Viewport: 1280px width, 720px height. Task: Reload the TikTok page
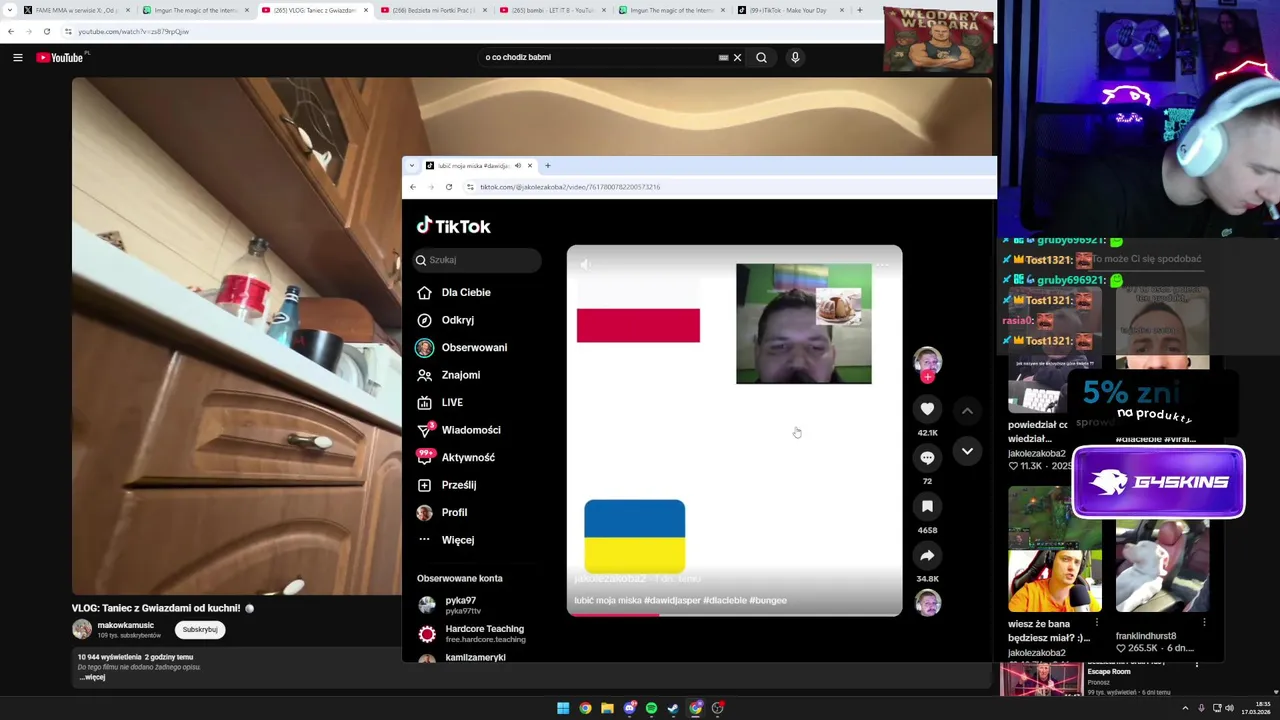(449, 187)
